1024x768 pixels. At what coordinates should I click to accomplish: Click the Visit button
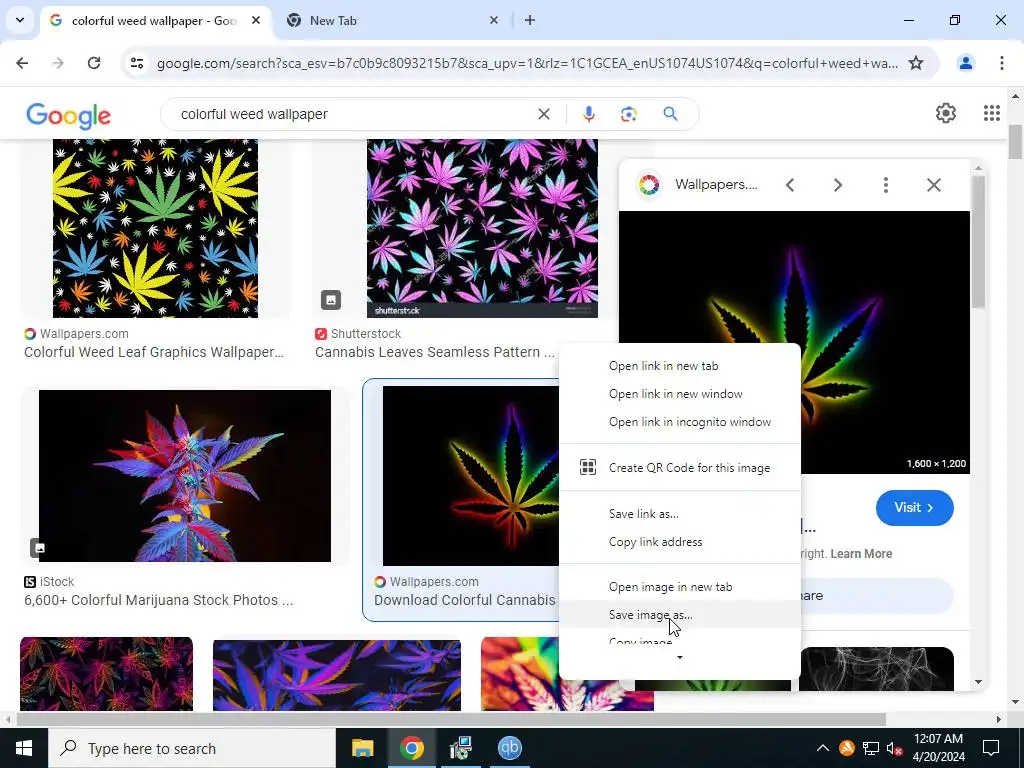[914, 507]
